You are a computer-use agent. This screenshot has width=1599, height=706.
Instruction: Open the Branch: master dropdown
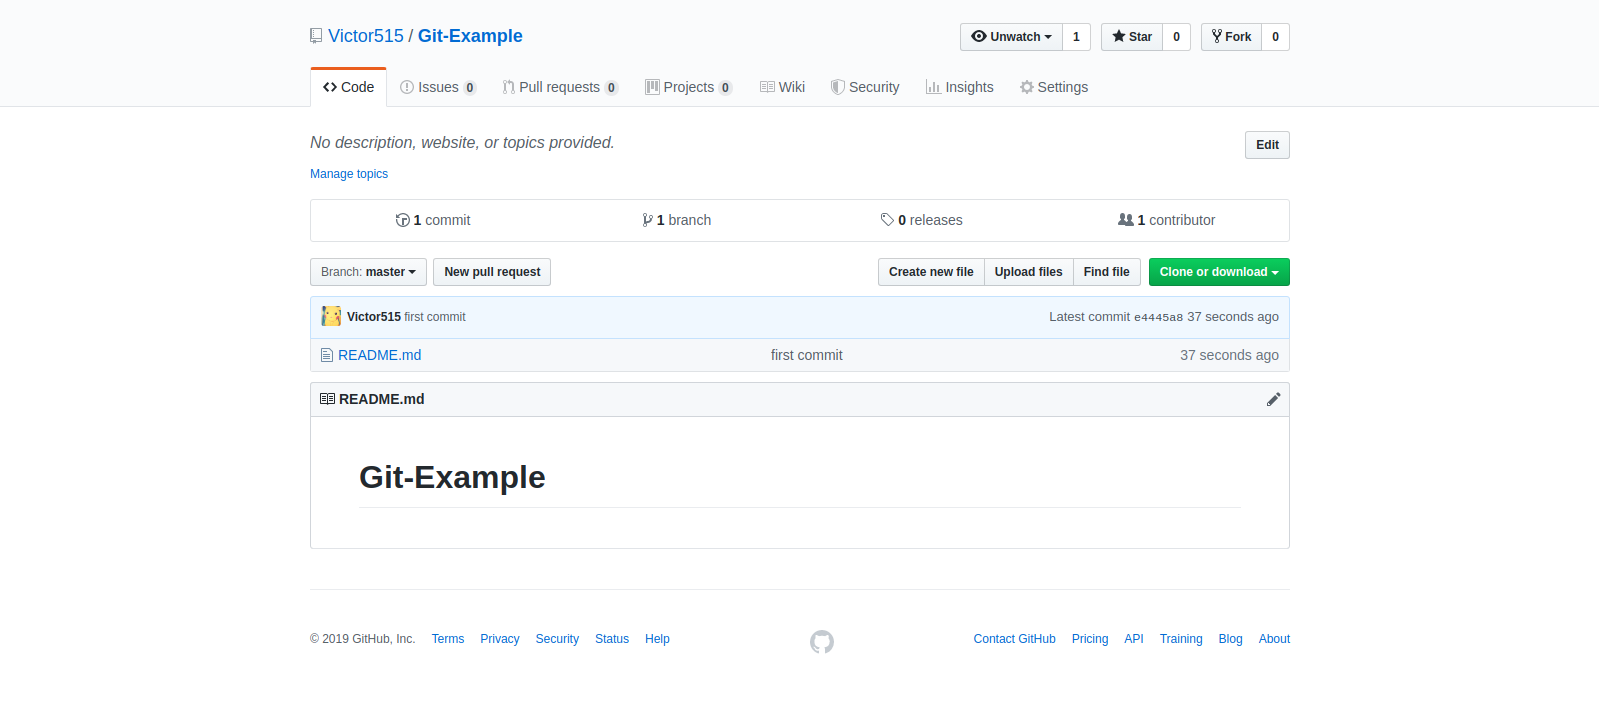tap(368, 272)
